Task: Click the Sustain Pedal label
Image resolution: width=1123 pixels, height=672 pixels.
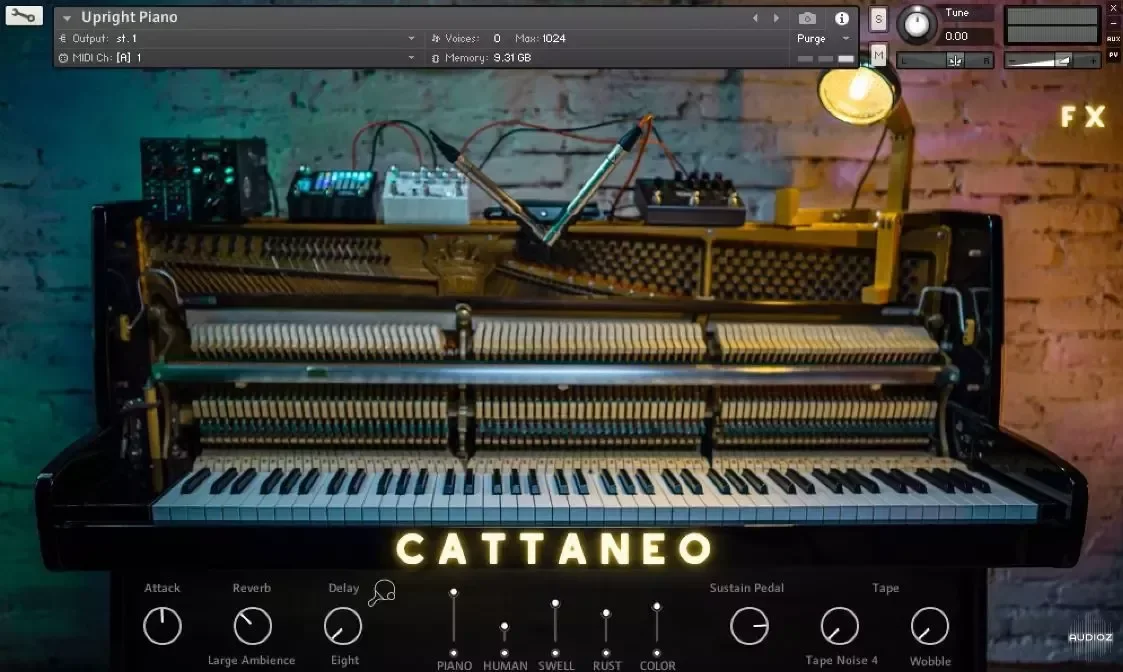Action: (x=746, y=587)
